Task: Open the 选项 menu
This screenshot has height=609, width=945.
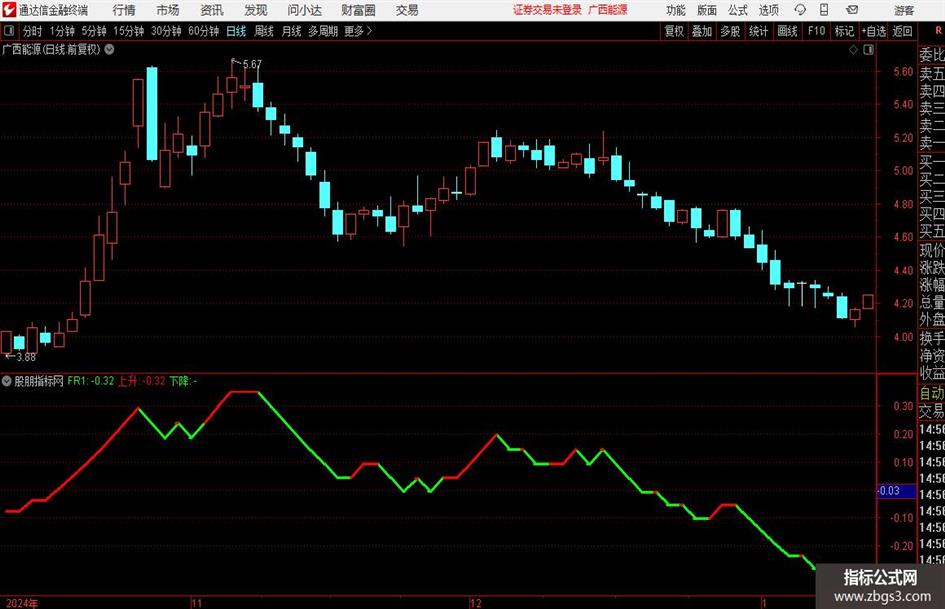Action: pos(768,10)
